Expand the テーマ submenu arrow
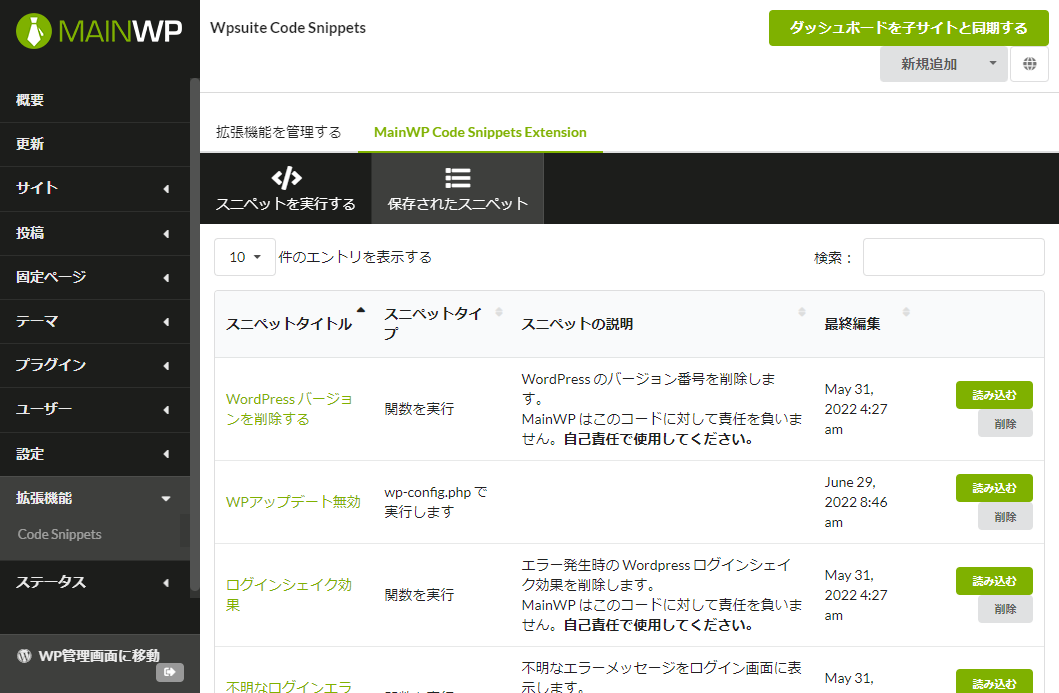Screen dimensions: 1059x693 [166, 322]
